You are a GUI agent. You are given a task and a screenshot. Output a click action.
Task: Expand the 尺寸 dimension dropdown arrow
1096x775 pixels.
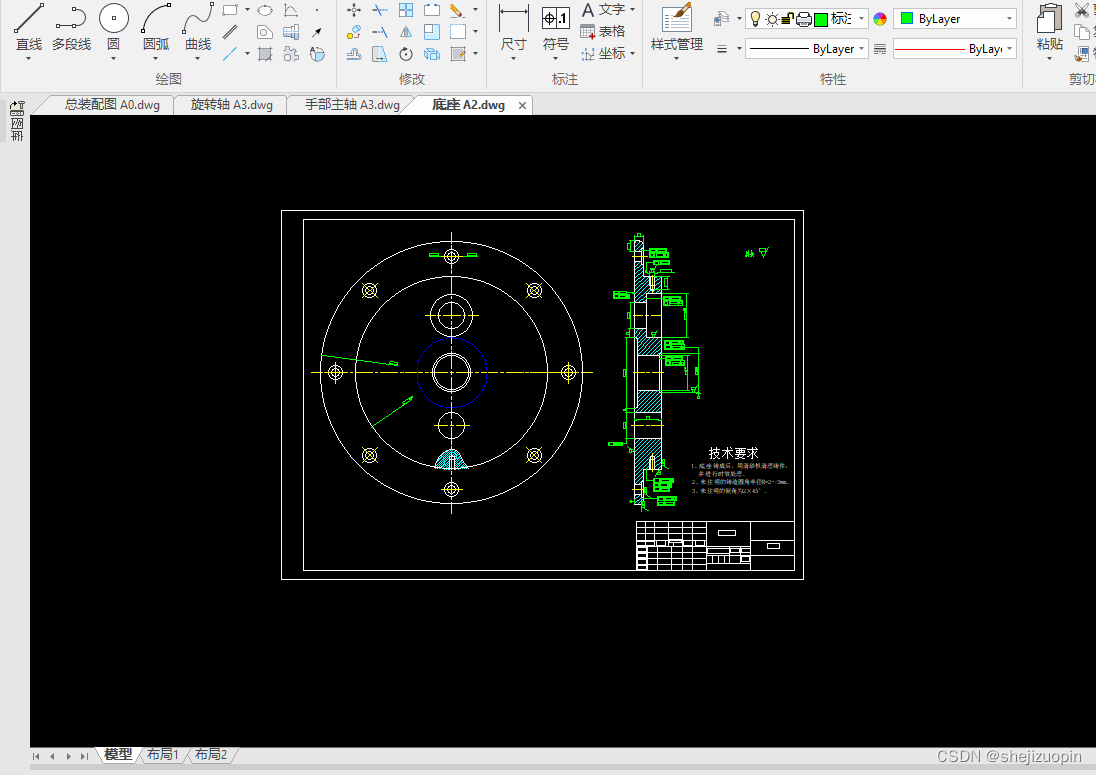click(x=514, y=59)
